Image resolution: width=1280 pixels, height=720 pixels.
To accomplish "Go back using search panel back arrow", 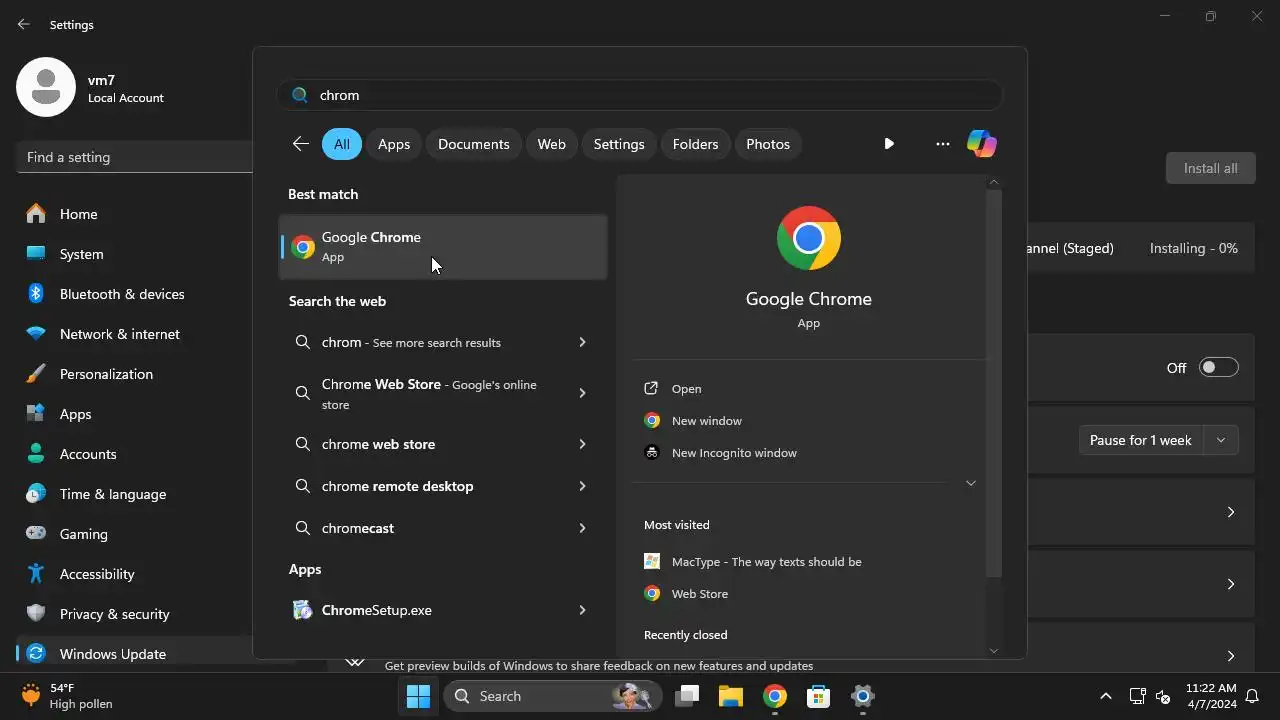I will click(x=300, y=144).
